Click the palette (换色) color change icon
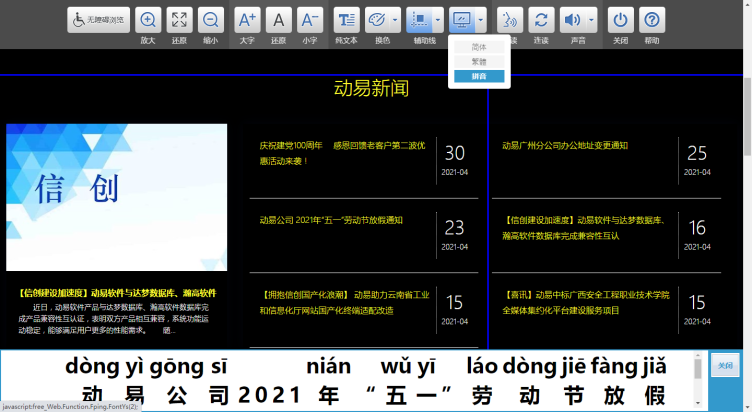The image size is (752, 412). pyautogui.click(x=378, y=19)
